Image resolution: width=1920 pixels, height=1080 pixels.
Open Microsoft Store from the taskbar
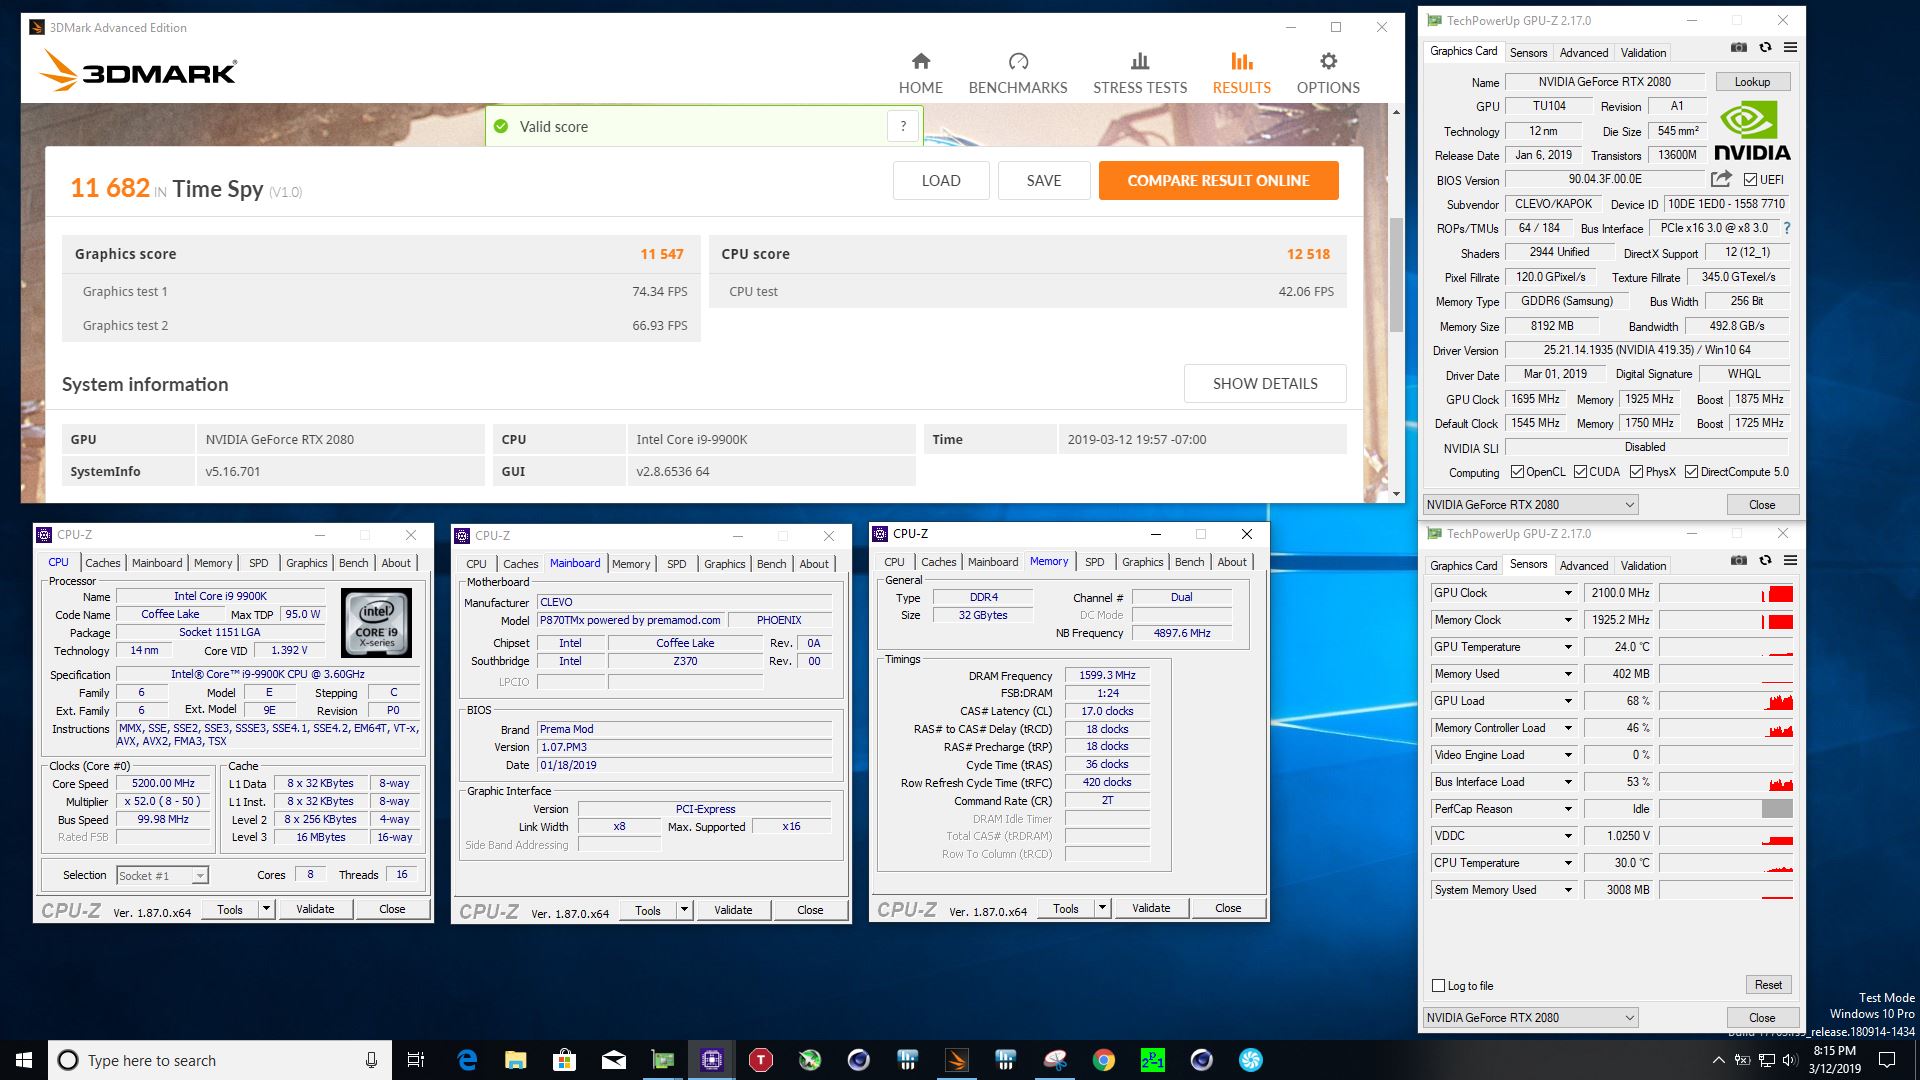tap(565, 1060)
